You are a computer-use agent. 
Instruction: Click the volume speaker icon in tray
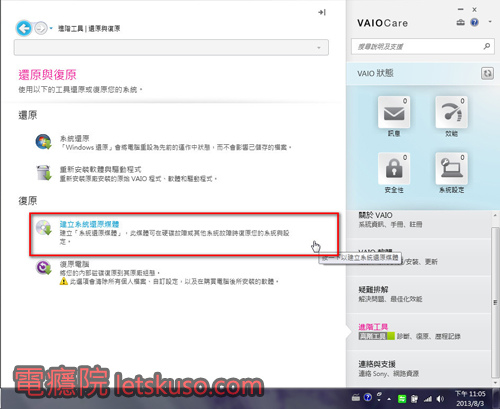(441, 398)
